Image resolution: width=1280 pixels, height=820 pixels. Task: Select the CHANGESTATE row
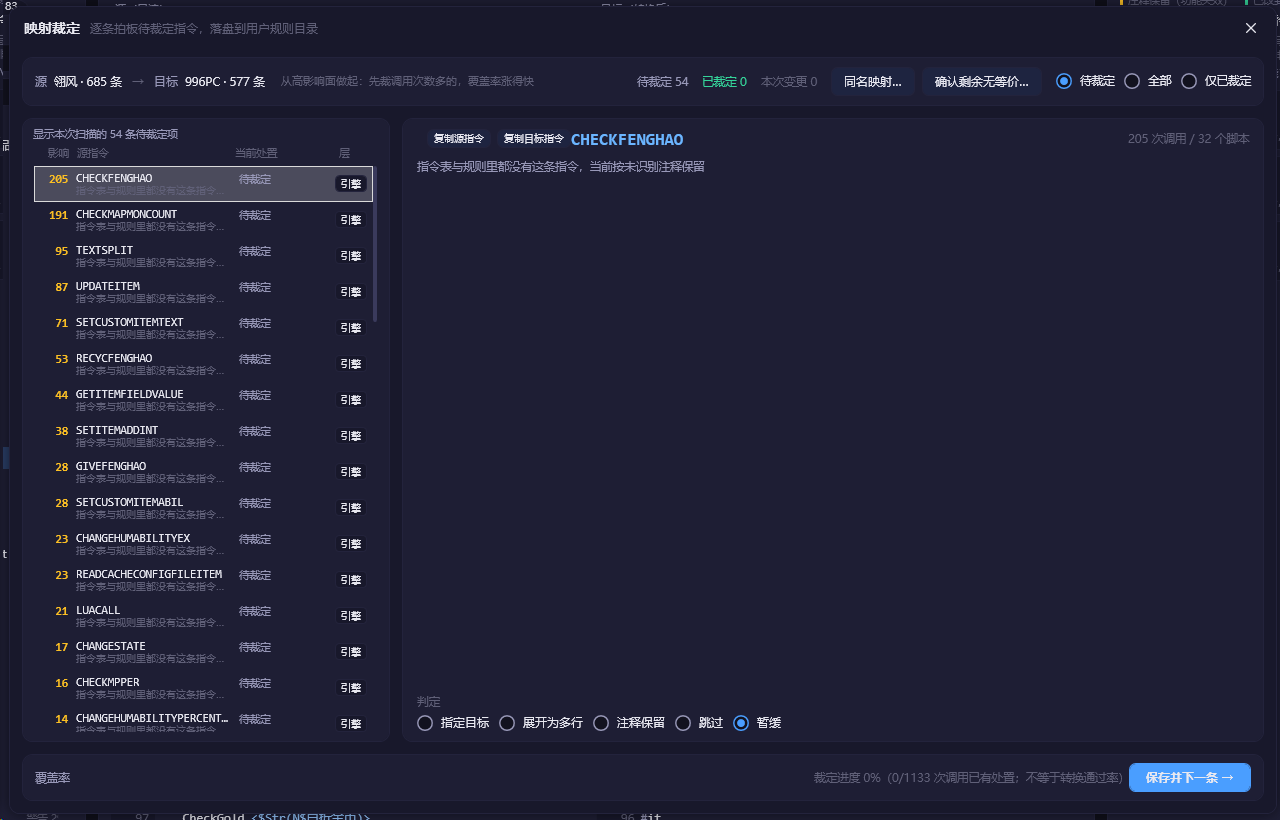[x=203, y=652]
